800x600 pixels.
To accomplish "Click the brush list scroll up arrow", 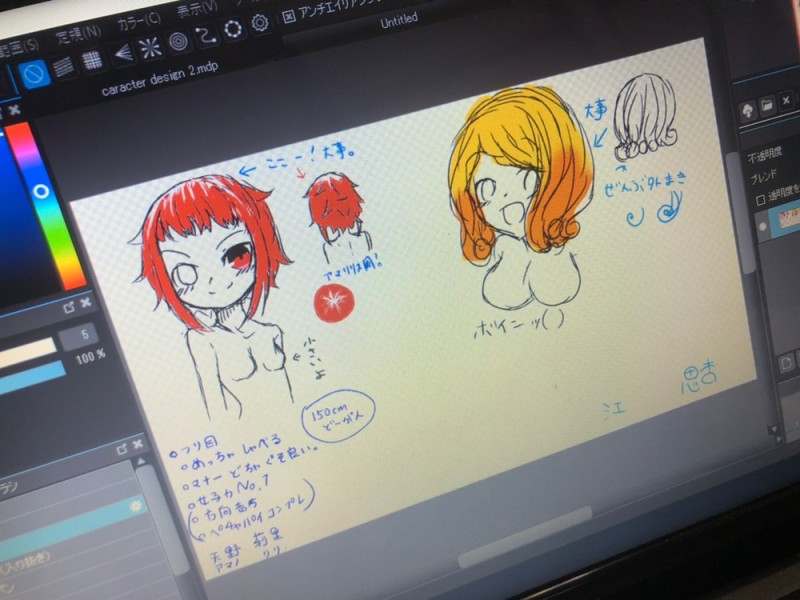I will pos(141,462).
